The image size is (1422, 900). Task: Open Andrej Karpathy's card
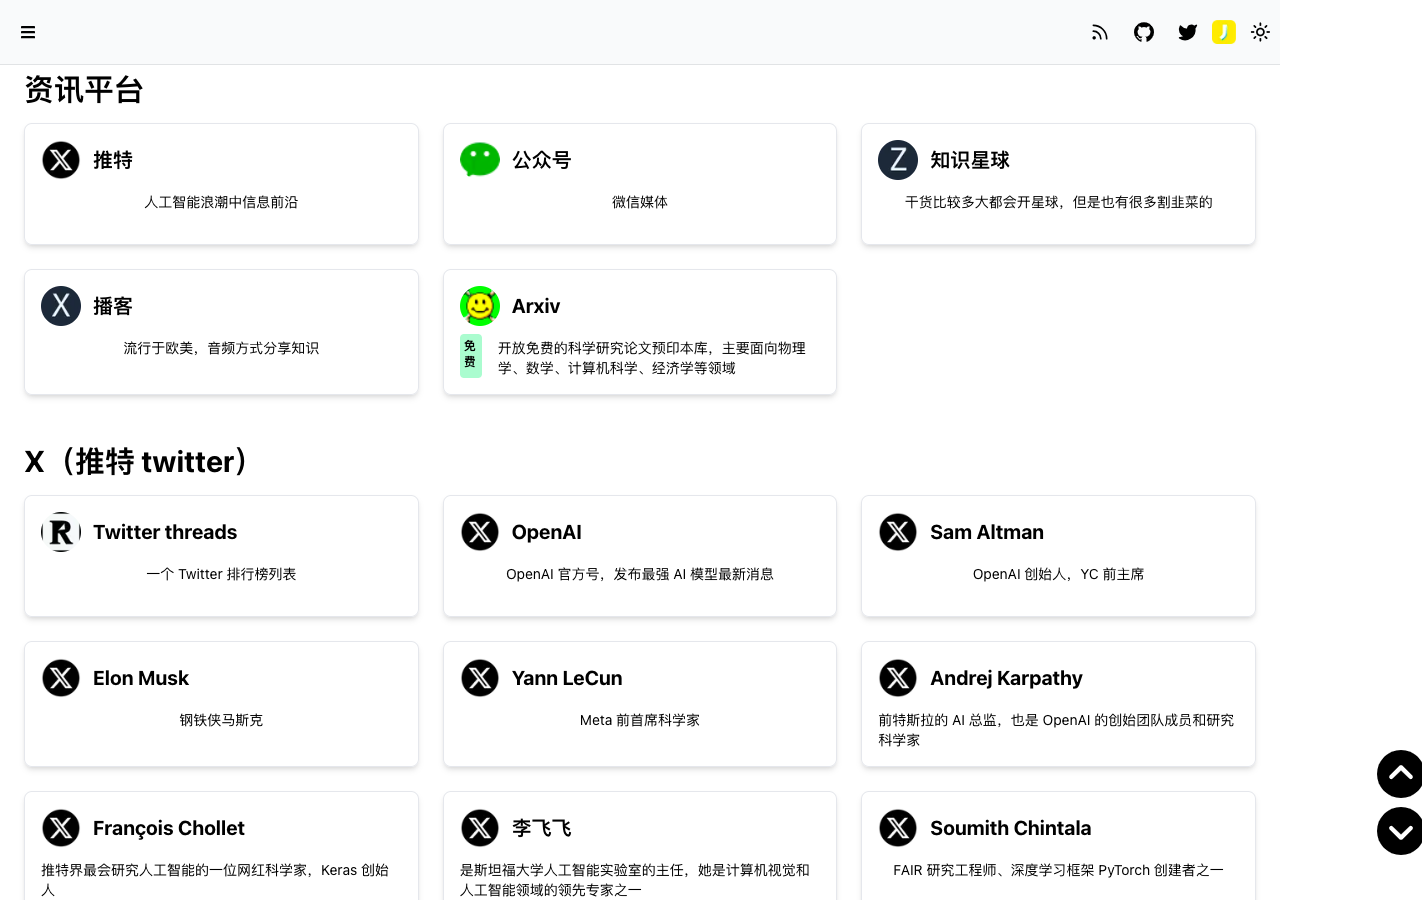tap(1058, 704)
